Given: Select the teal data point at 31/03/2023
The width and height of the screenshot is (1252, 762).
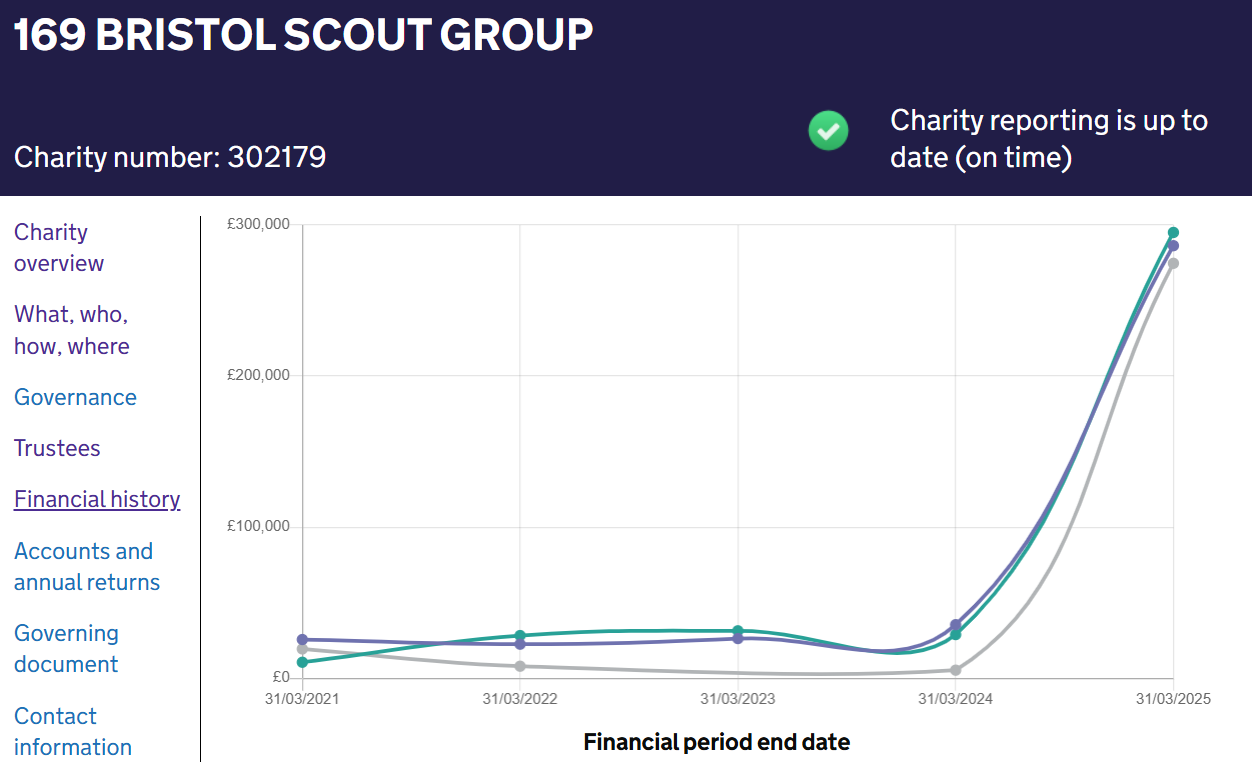Looking at the screenshot, I should pos(737,631).
